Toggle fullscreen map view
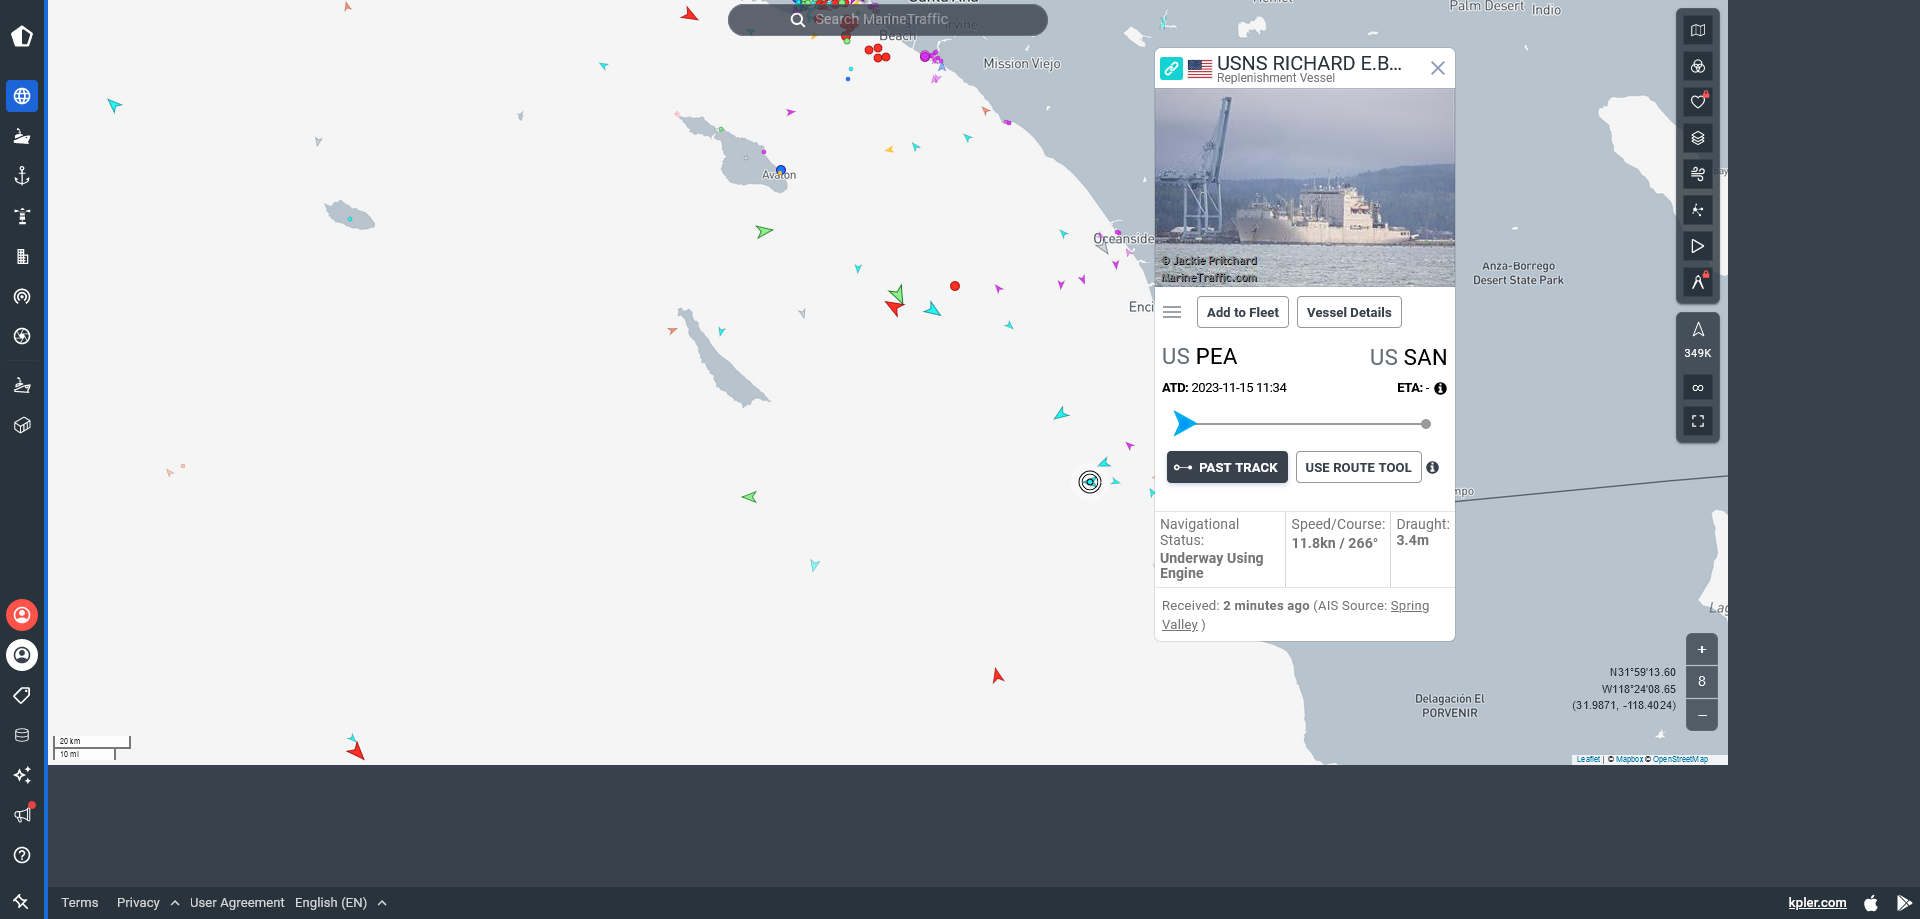The width and height of the screenshot is (1920, 919). point(1698,421)
